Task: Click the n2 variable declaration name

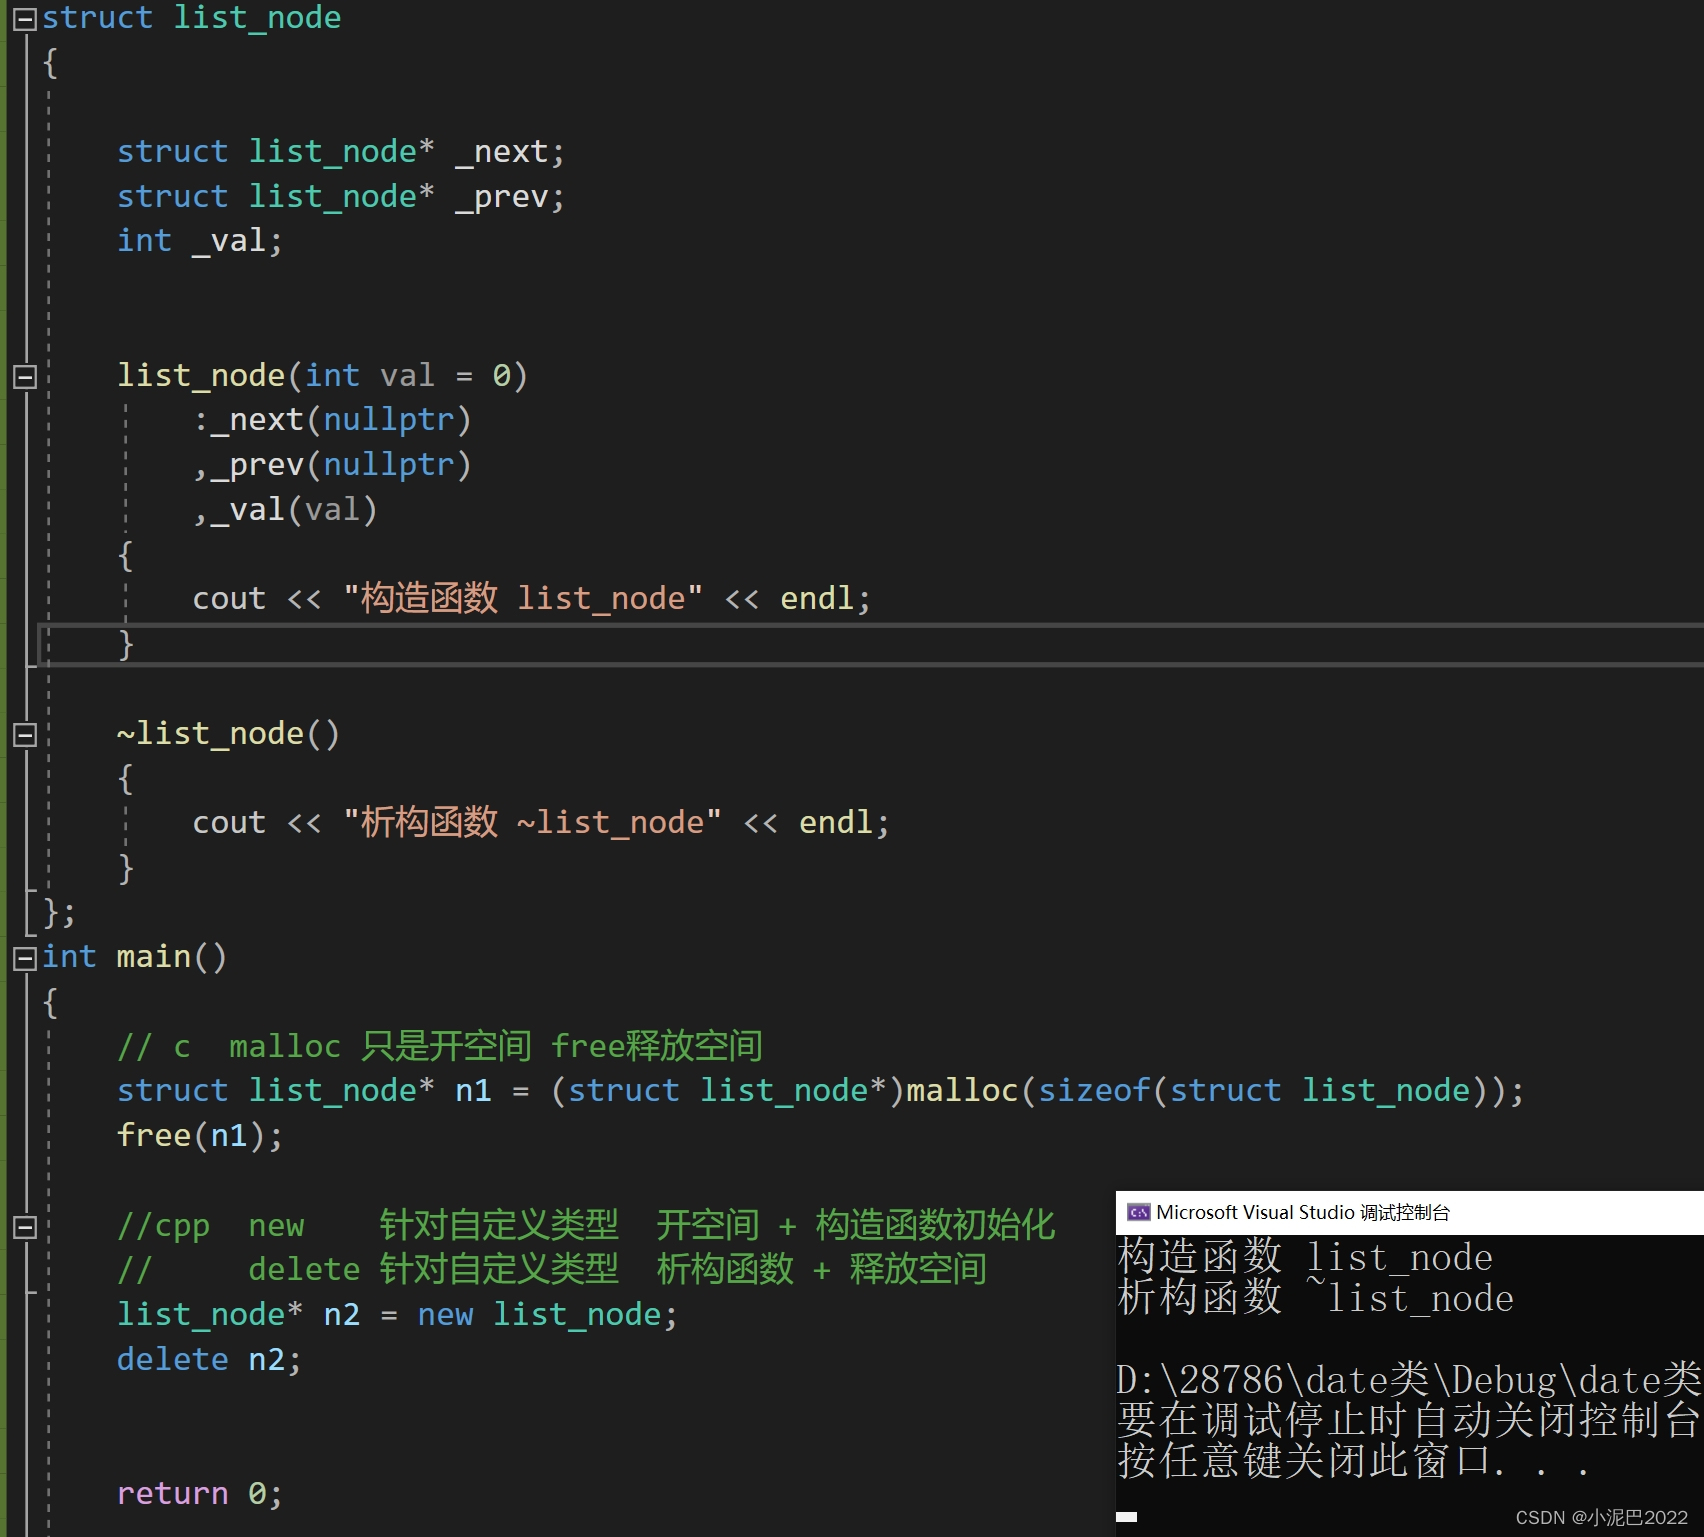Action: pos(342,1315)
